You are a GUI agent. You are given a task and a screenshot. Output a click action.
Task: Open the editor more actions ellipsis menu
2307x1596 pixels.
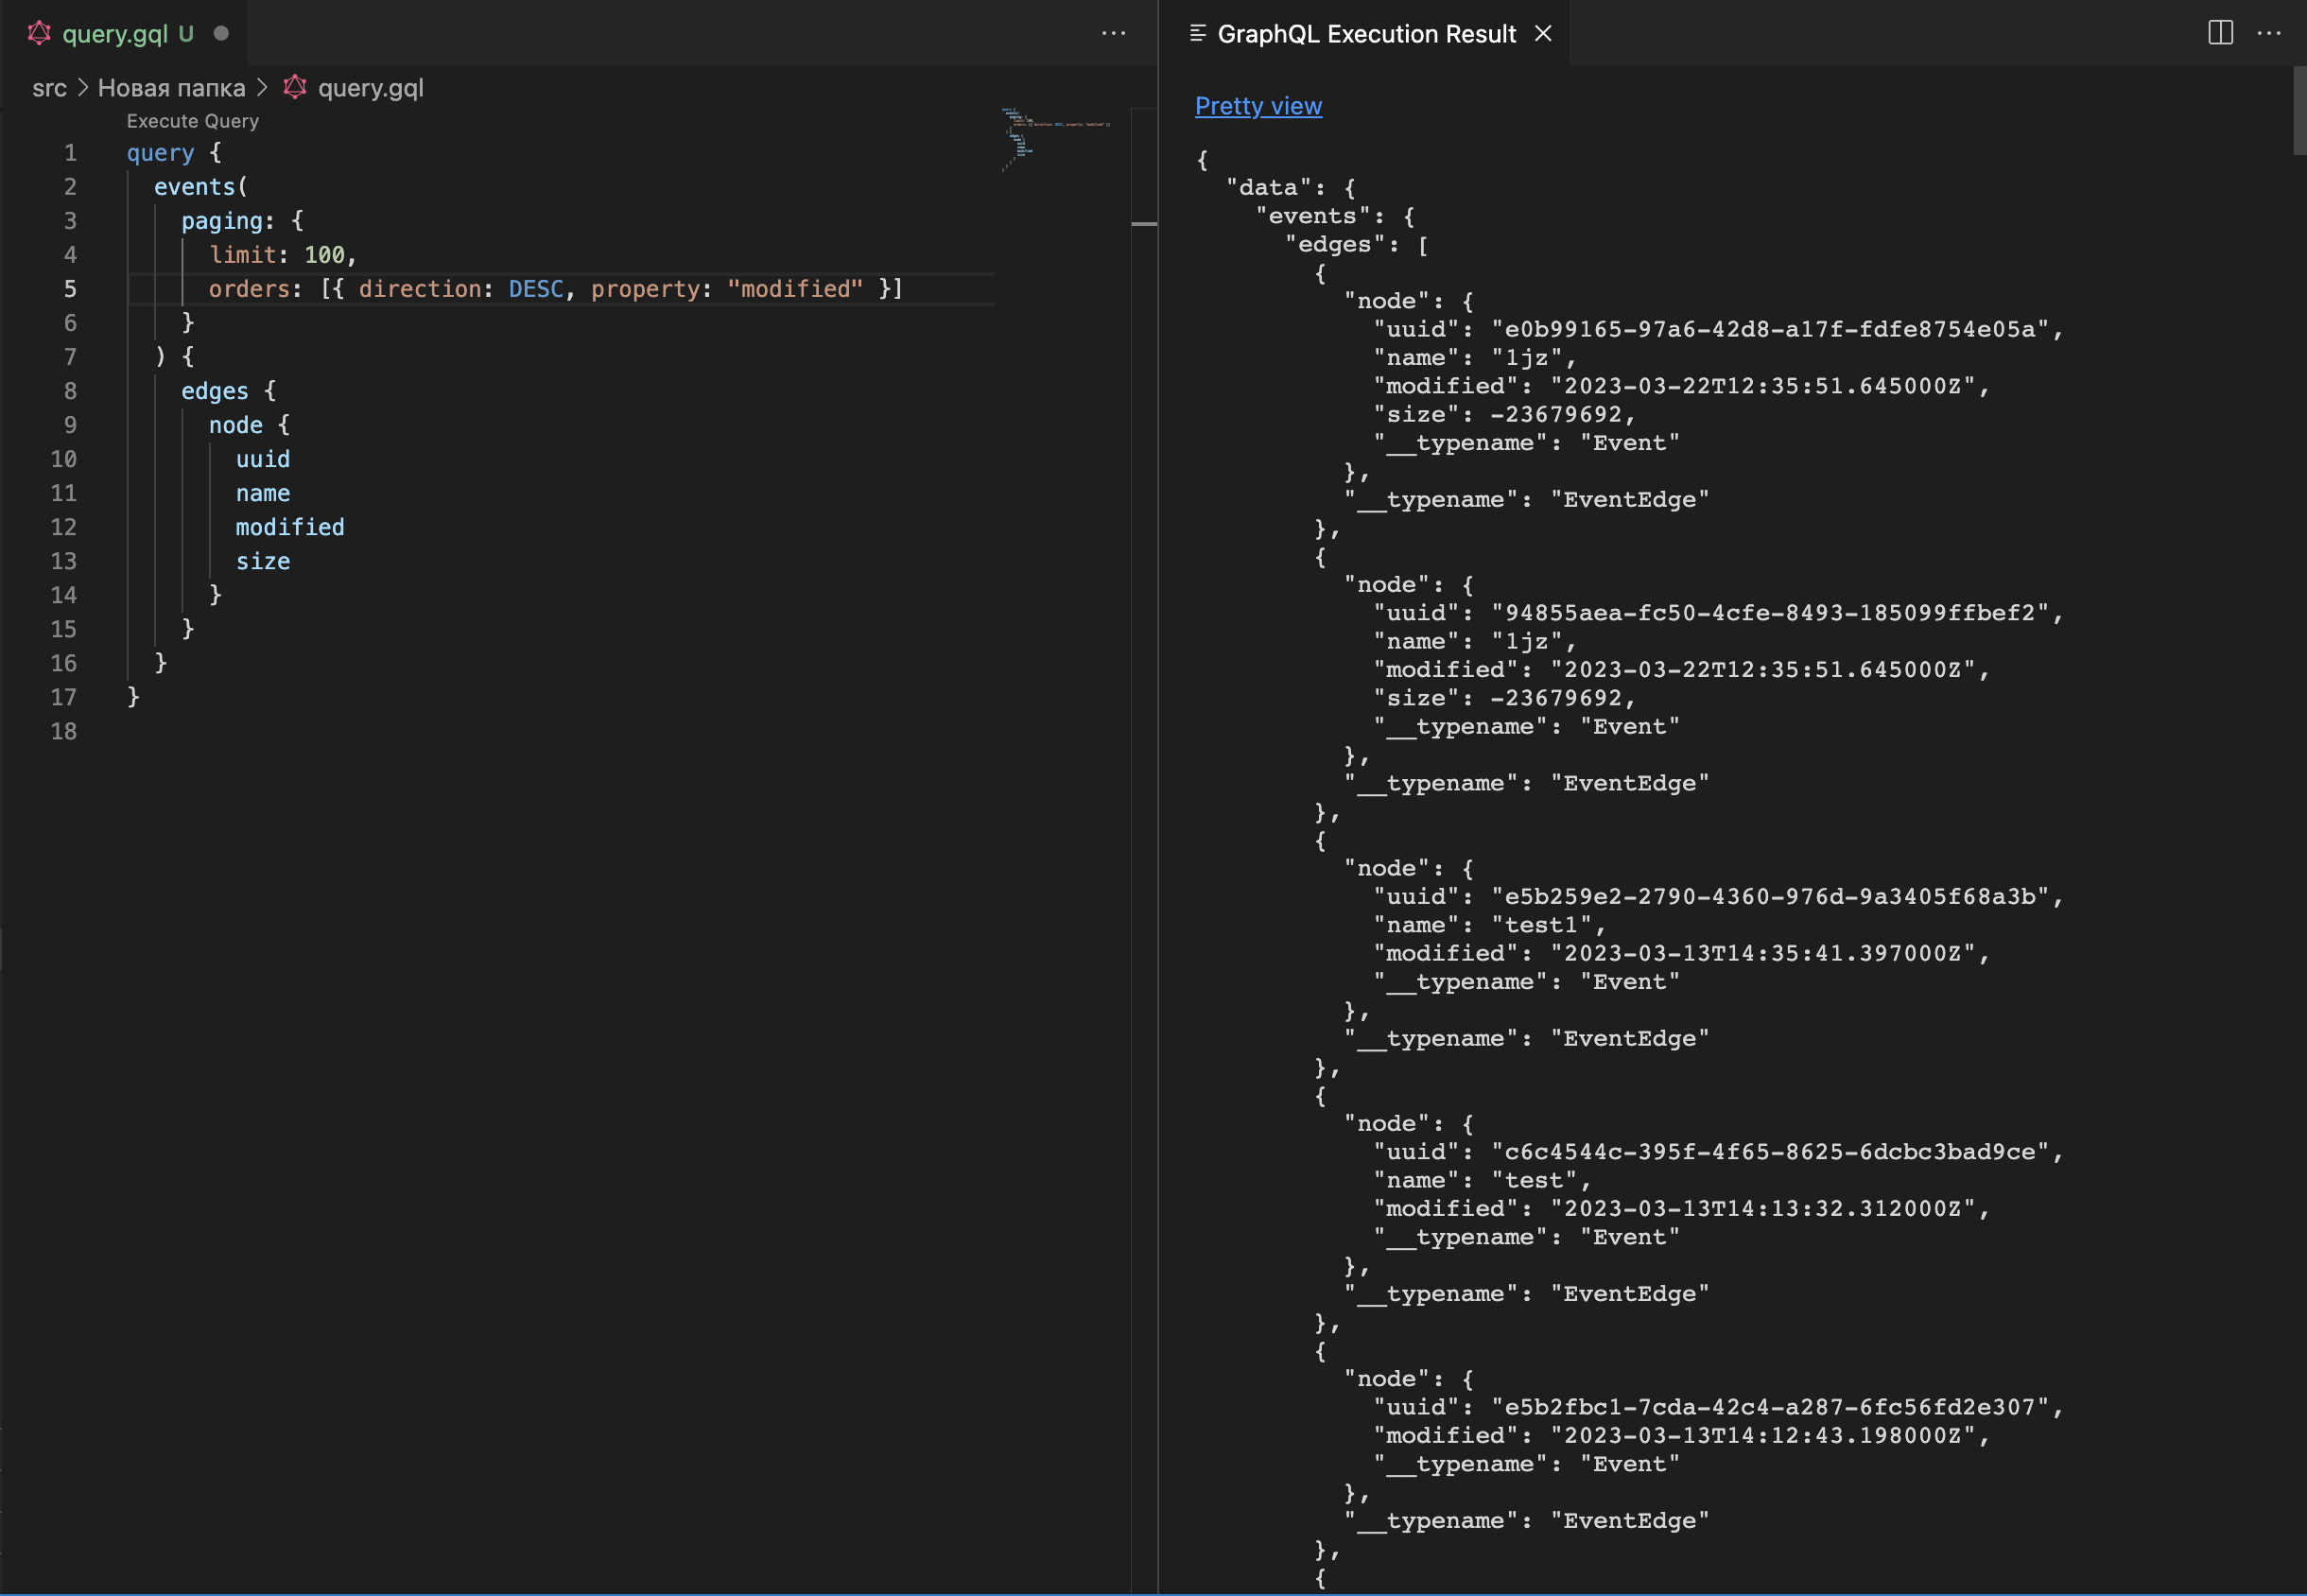point(1113,33)
